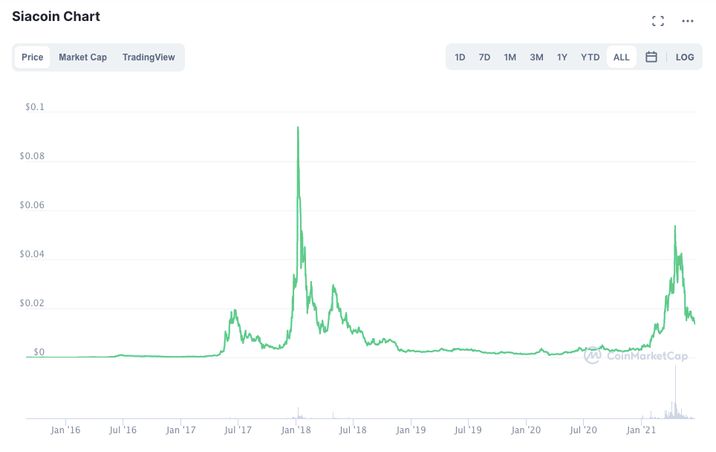Open the three-dots more options menu

click(687, 21)
